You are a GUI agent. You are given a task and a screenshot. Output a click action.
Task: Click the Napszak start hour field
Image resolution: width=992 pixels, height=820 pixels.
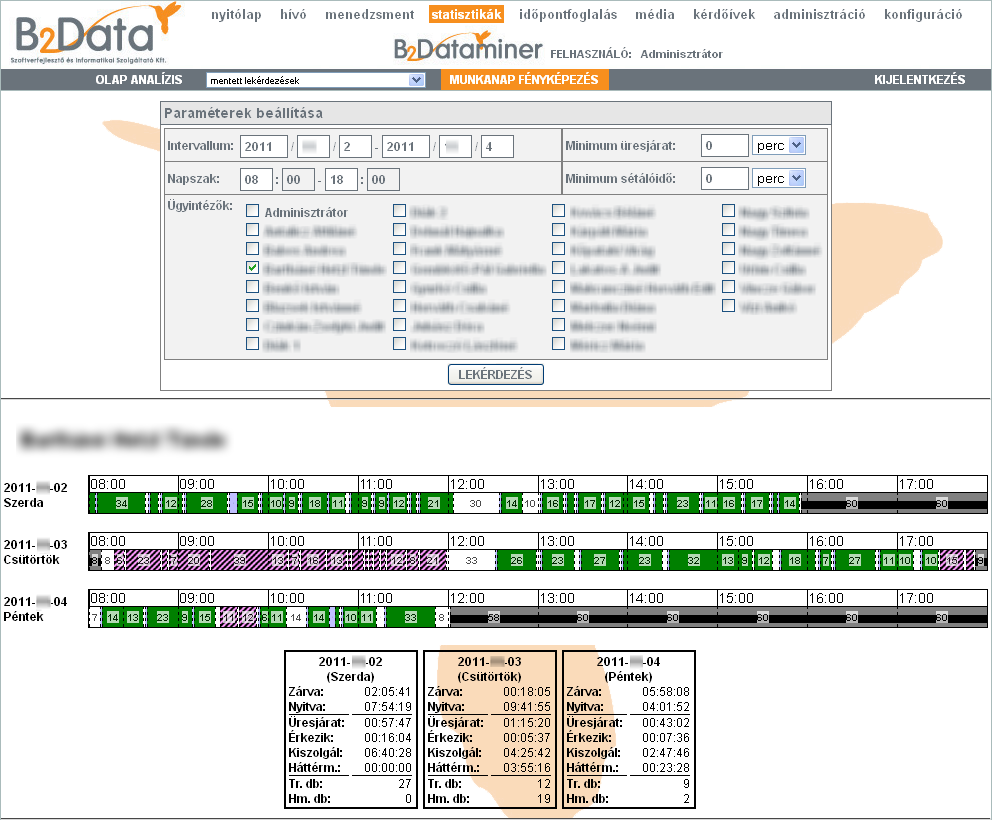click(x=256, y=179)
